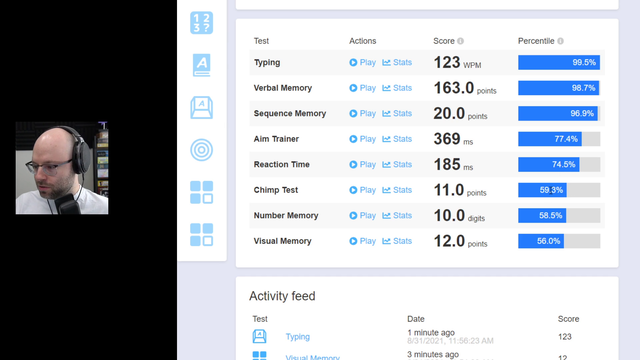Open Stats for Visual Memory
The image size is (640, 360).
click(397, 241)
